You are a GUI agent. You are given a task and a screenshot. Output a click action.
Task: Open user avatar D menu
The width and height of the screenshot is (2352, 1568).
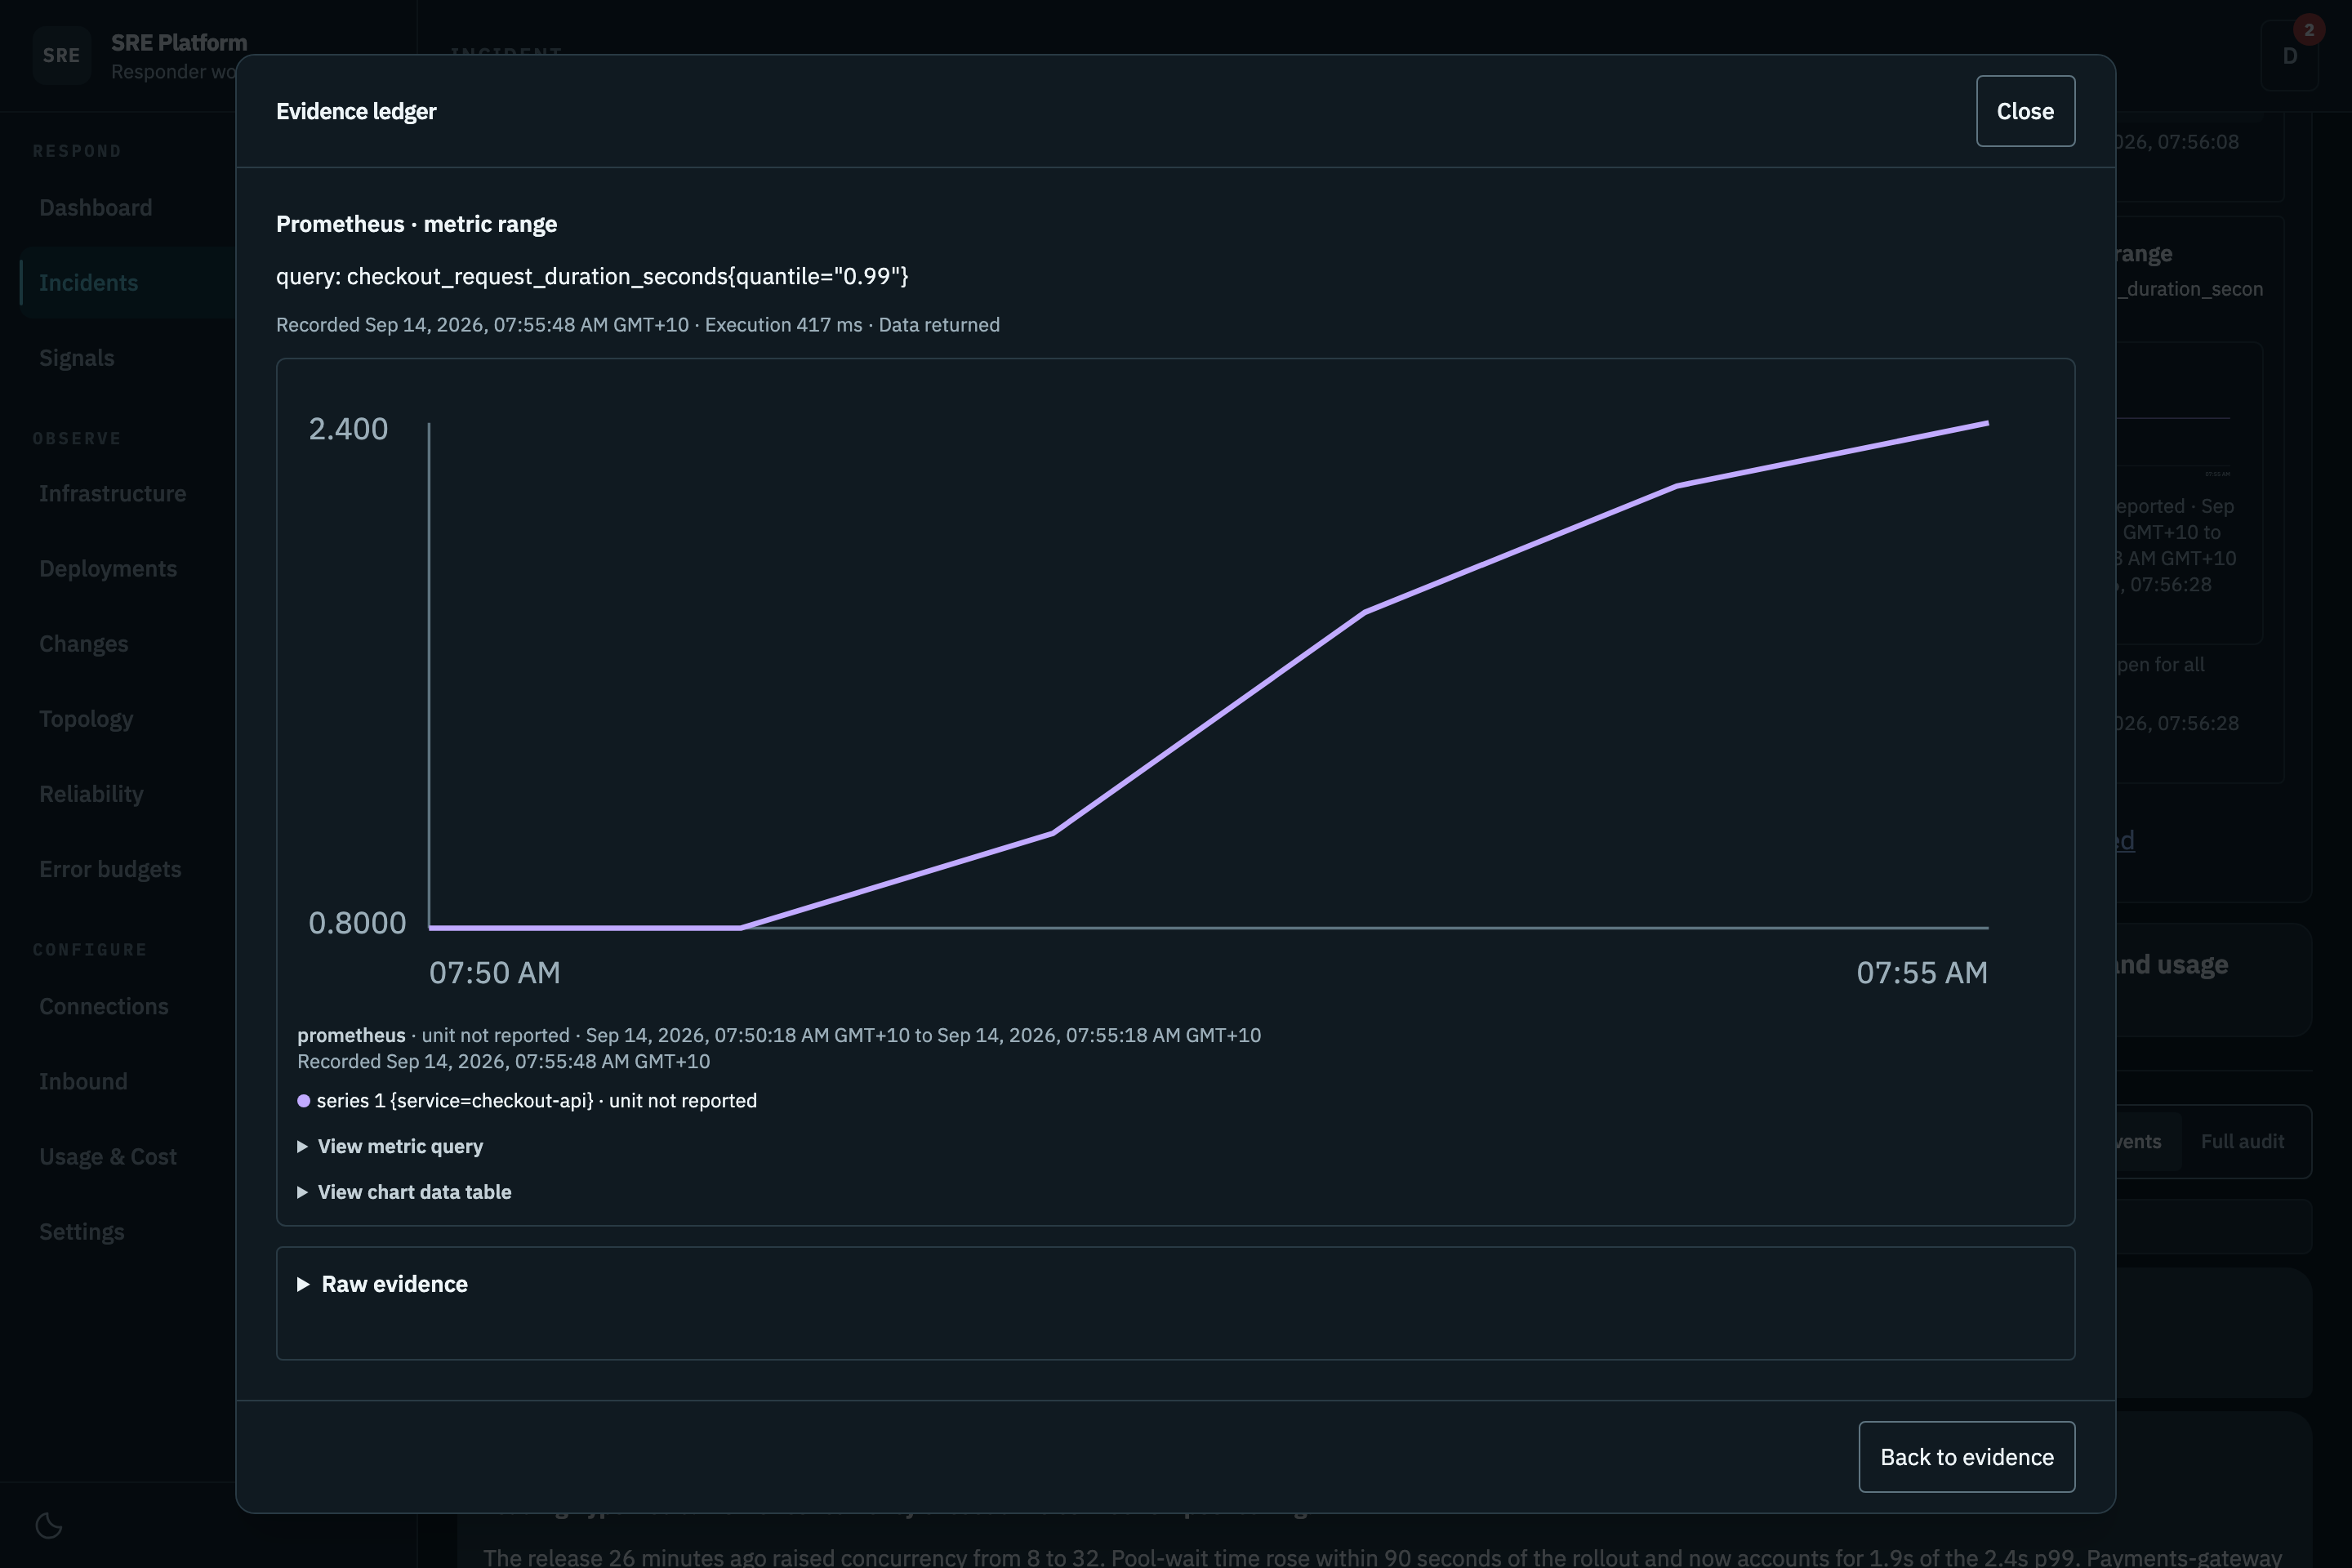(x=2289, y=56)
